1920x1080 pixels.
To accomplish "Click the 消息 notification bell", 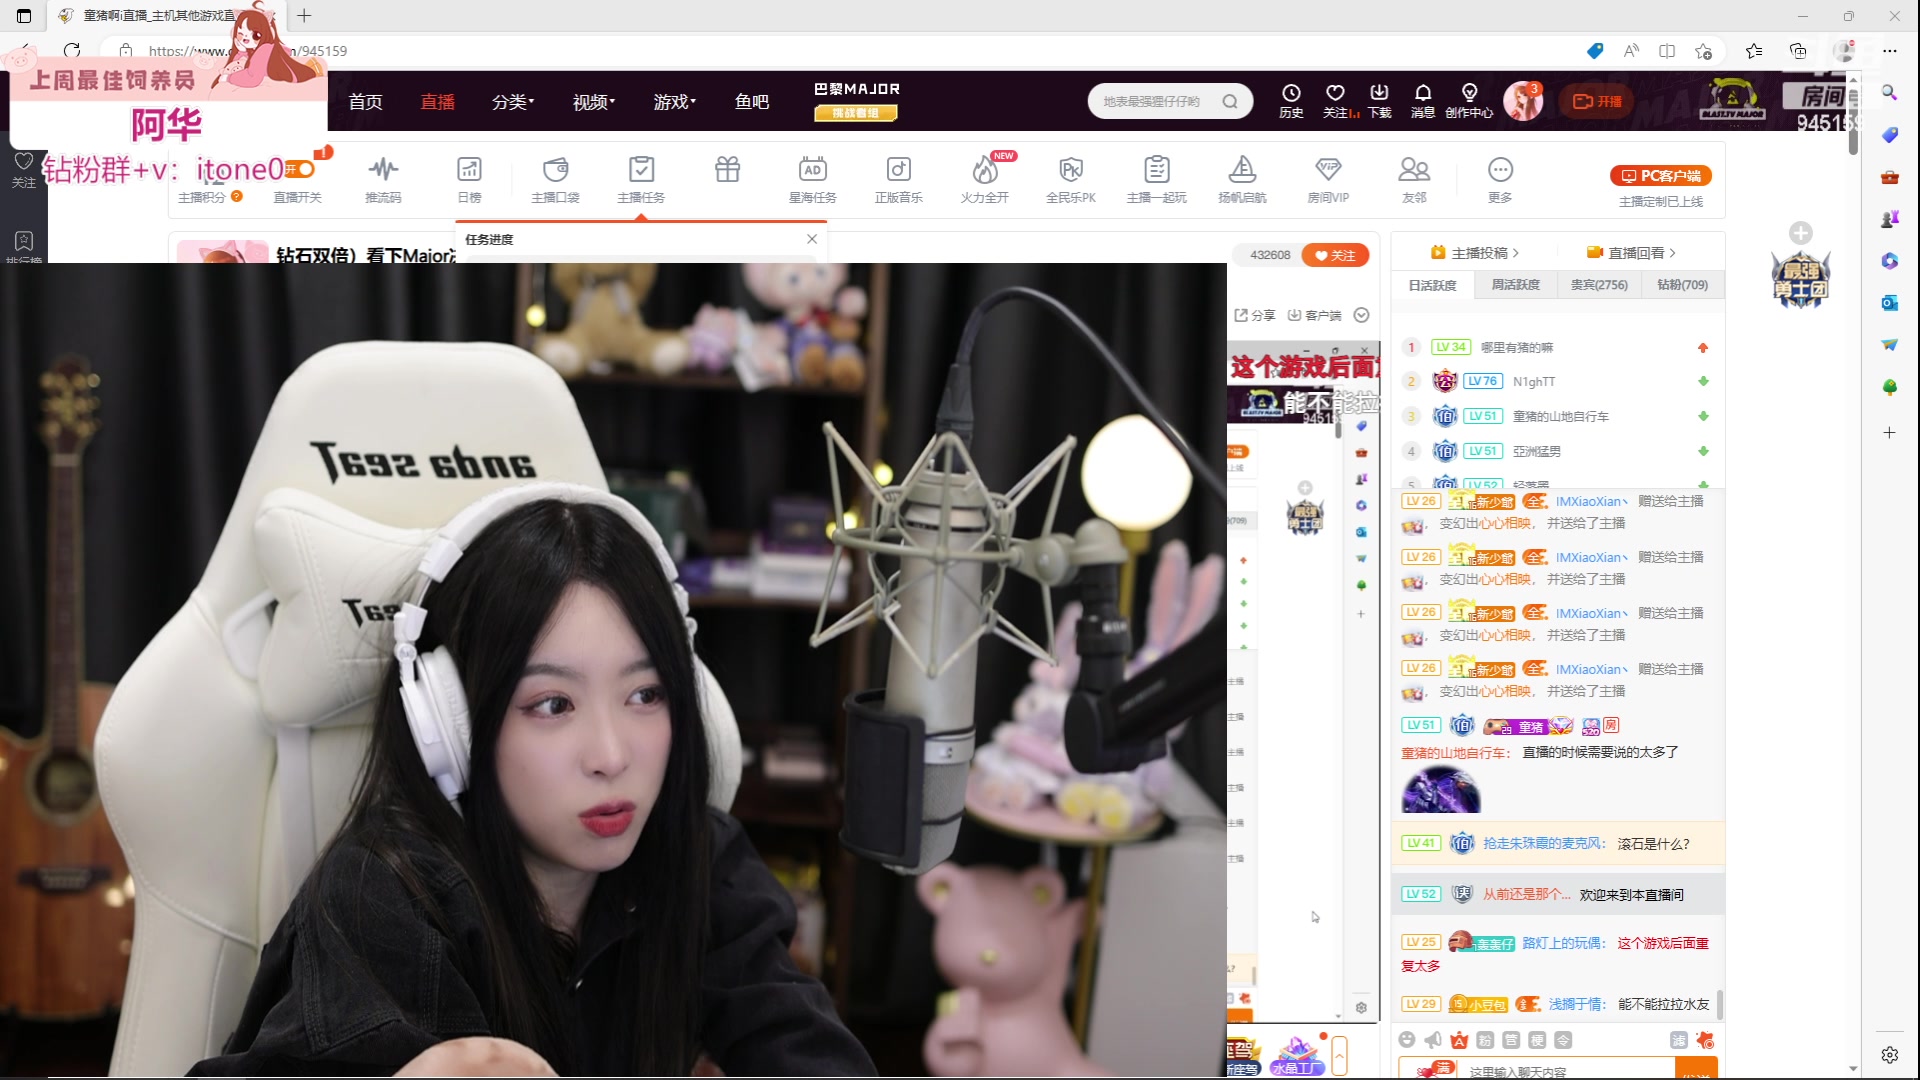I will point(1422,99).
